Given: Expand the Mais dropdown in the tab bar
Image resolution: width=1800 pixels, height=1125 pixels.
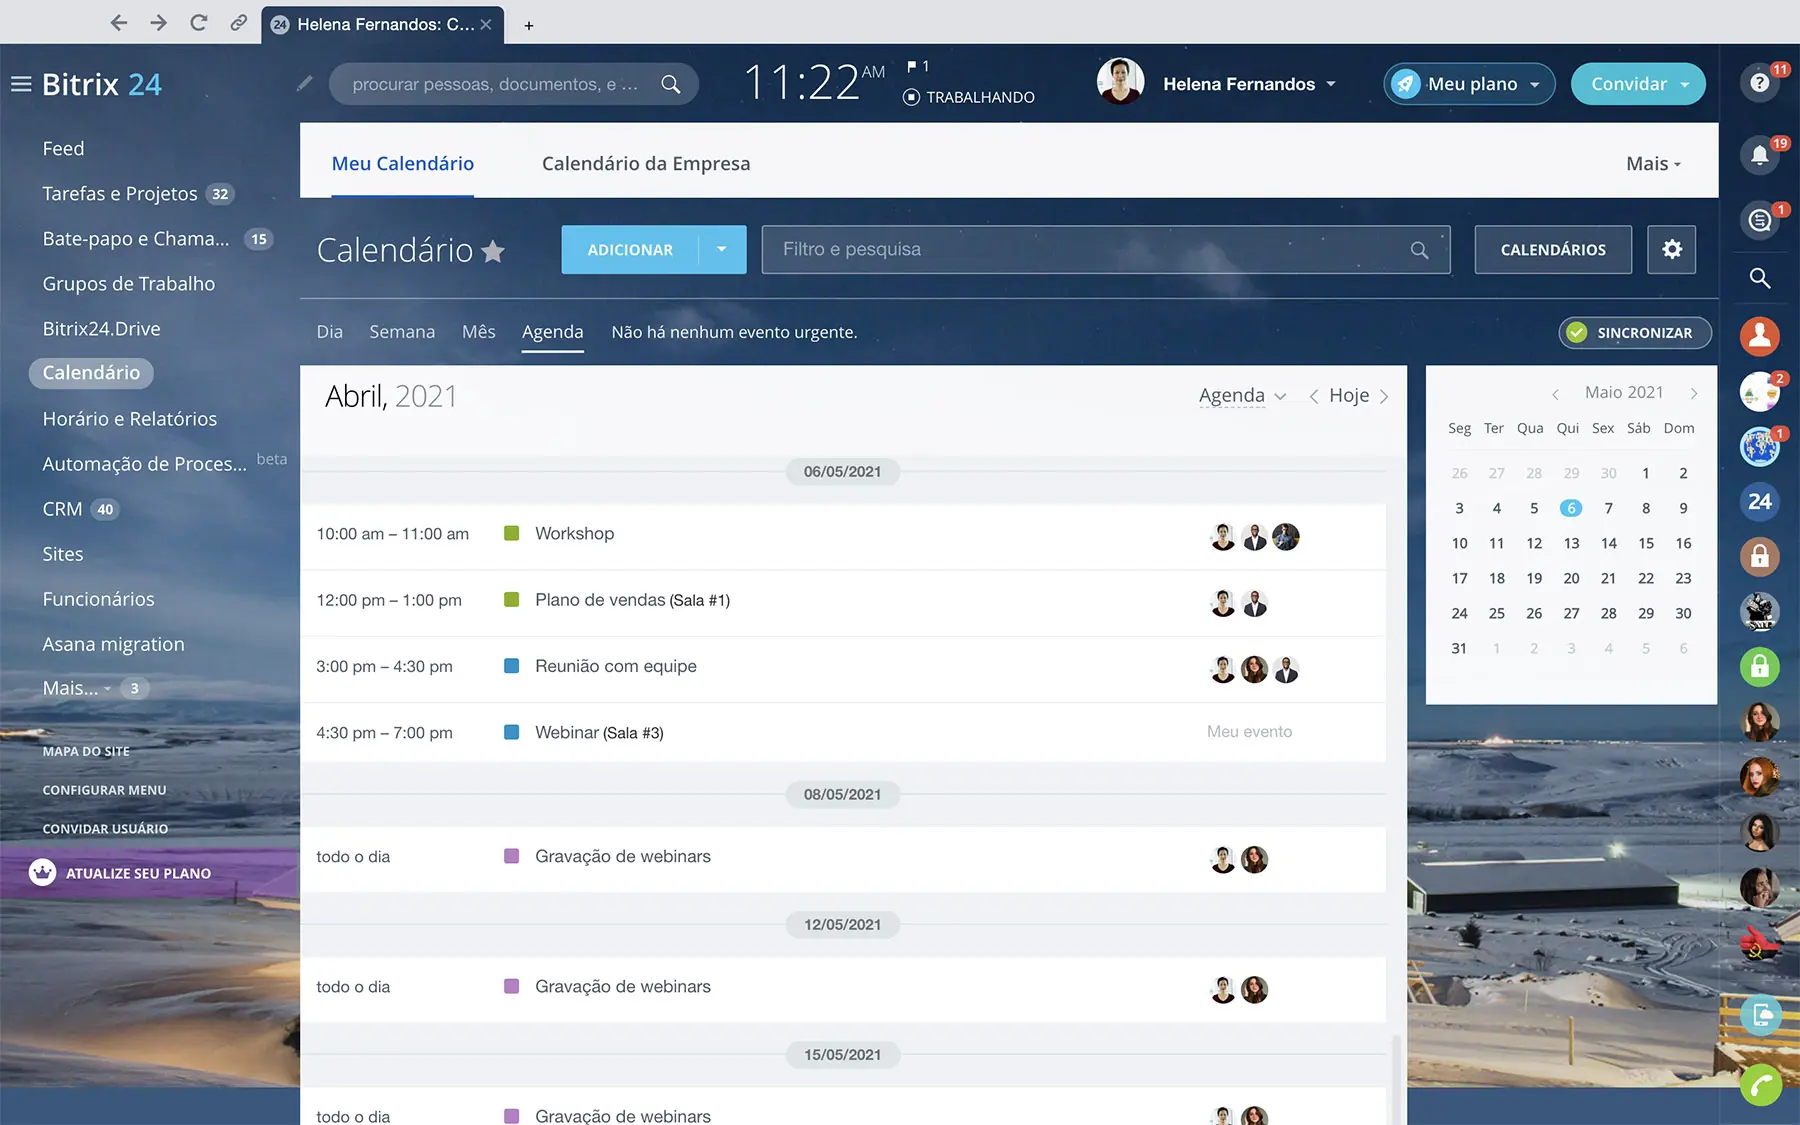Looking at the screenshot, I should (x=1653, y=164).
